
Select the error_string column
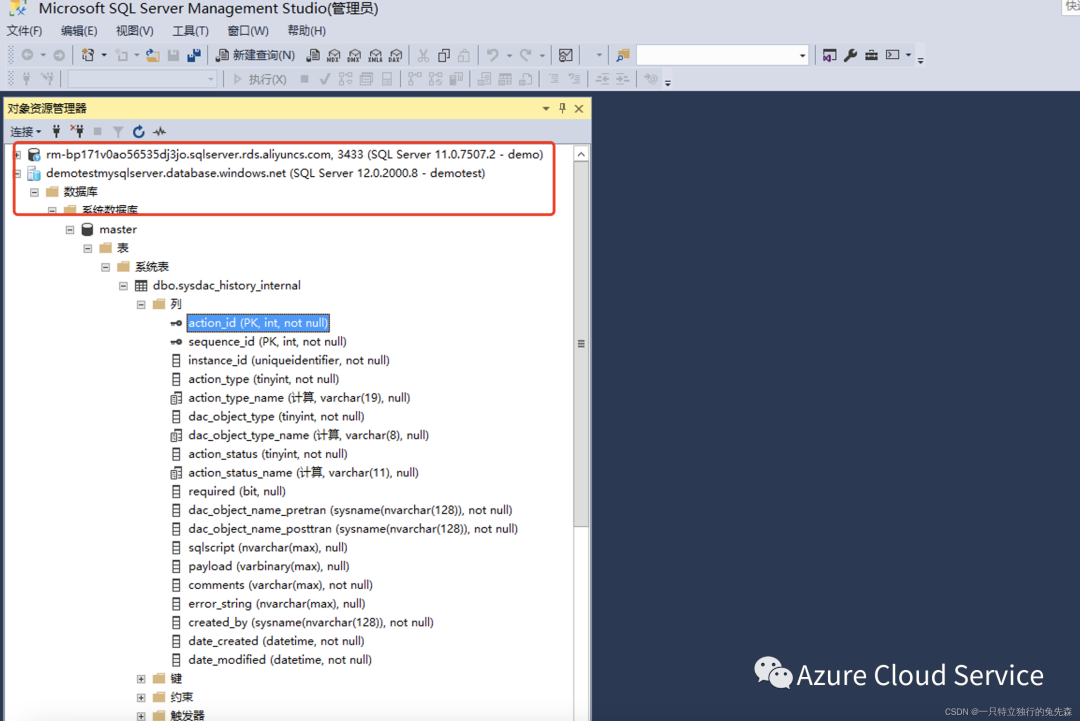[277, 604]
